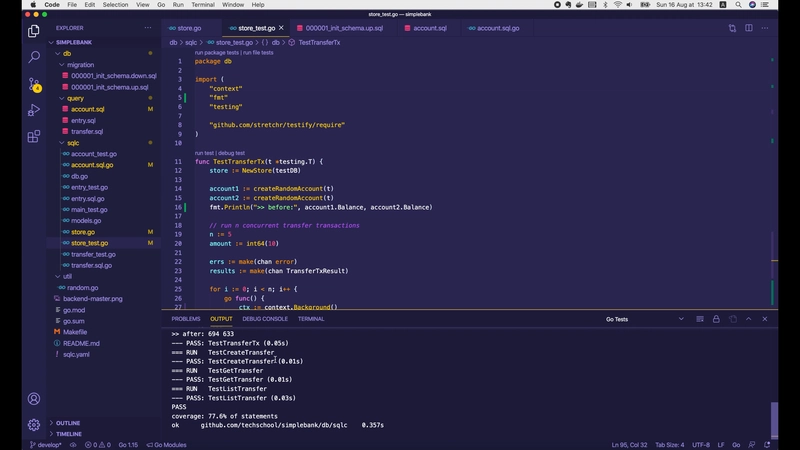Maximize the panel with chevron up
Viewport: 800px width, 450px height.
pyautogui.click(x=749, y=318)
